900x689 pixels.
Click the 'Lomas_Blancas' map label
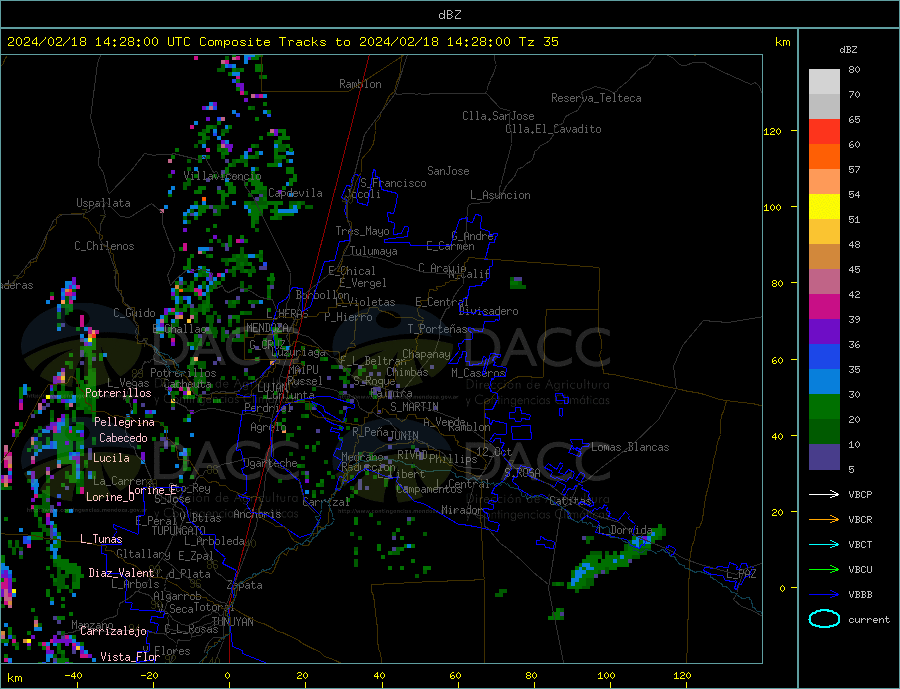pos(630,447)
